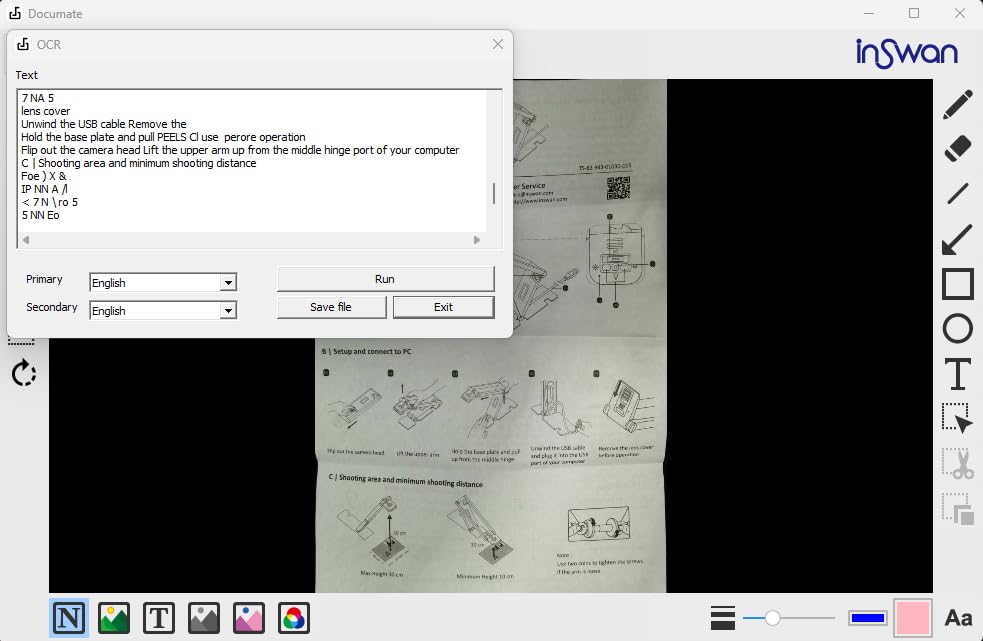Click the dashed selection pointer tool
Screen dimensions: 983x641
pos(957,418)
